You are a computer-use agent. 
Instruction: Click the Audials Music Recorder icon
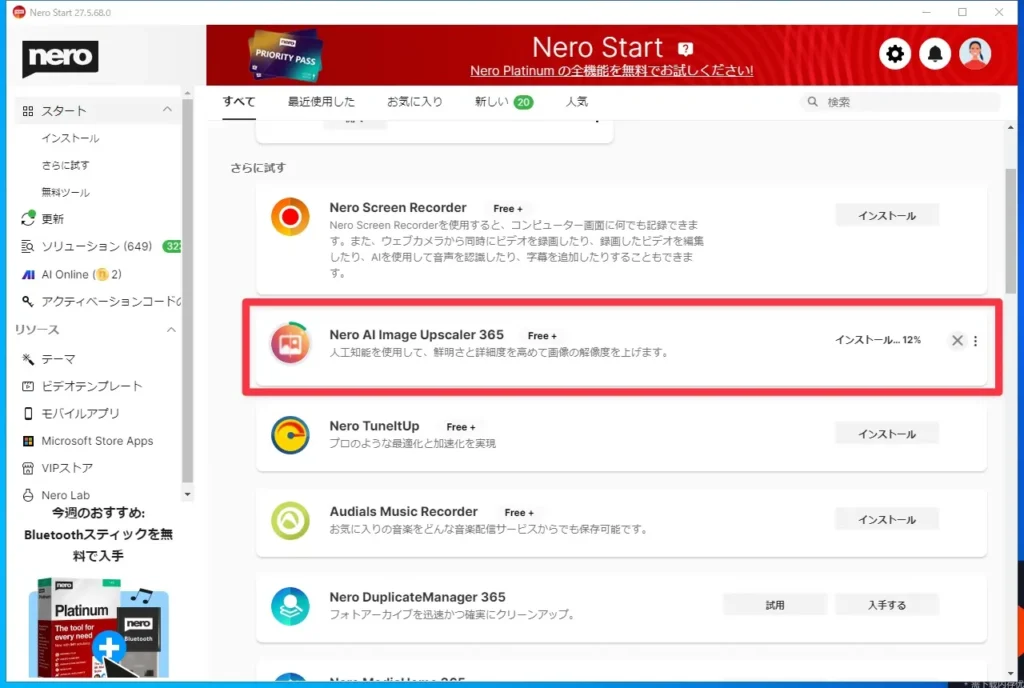coord(290,520)
